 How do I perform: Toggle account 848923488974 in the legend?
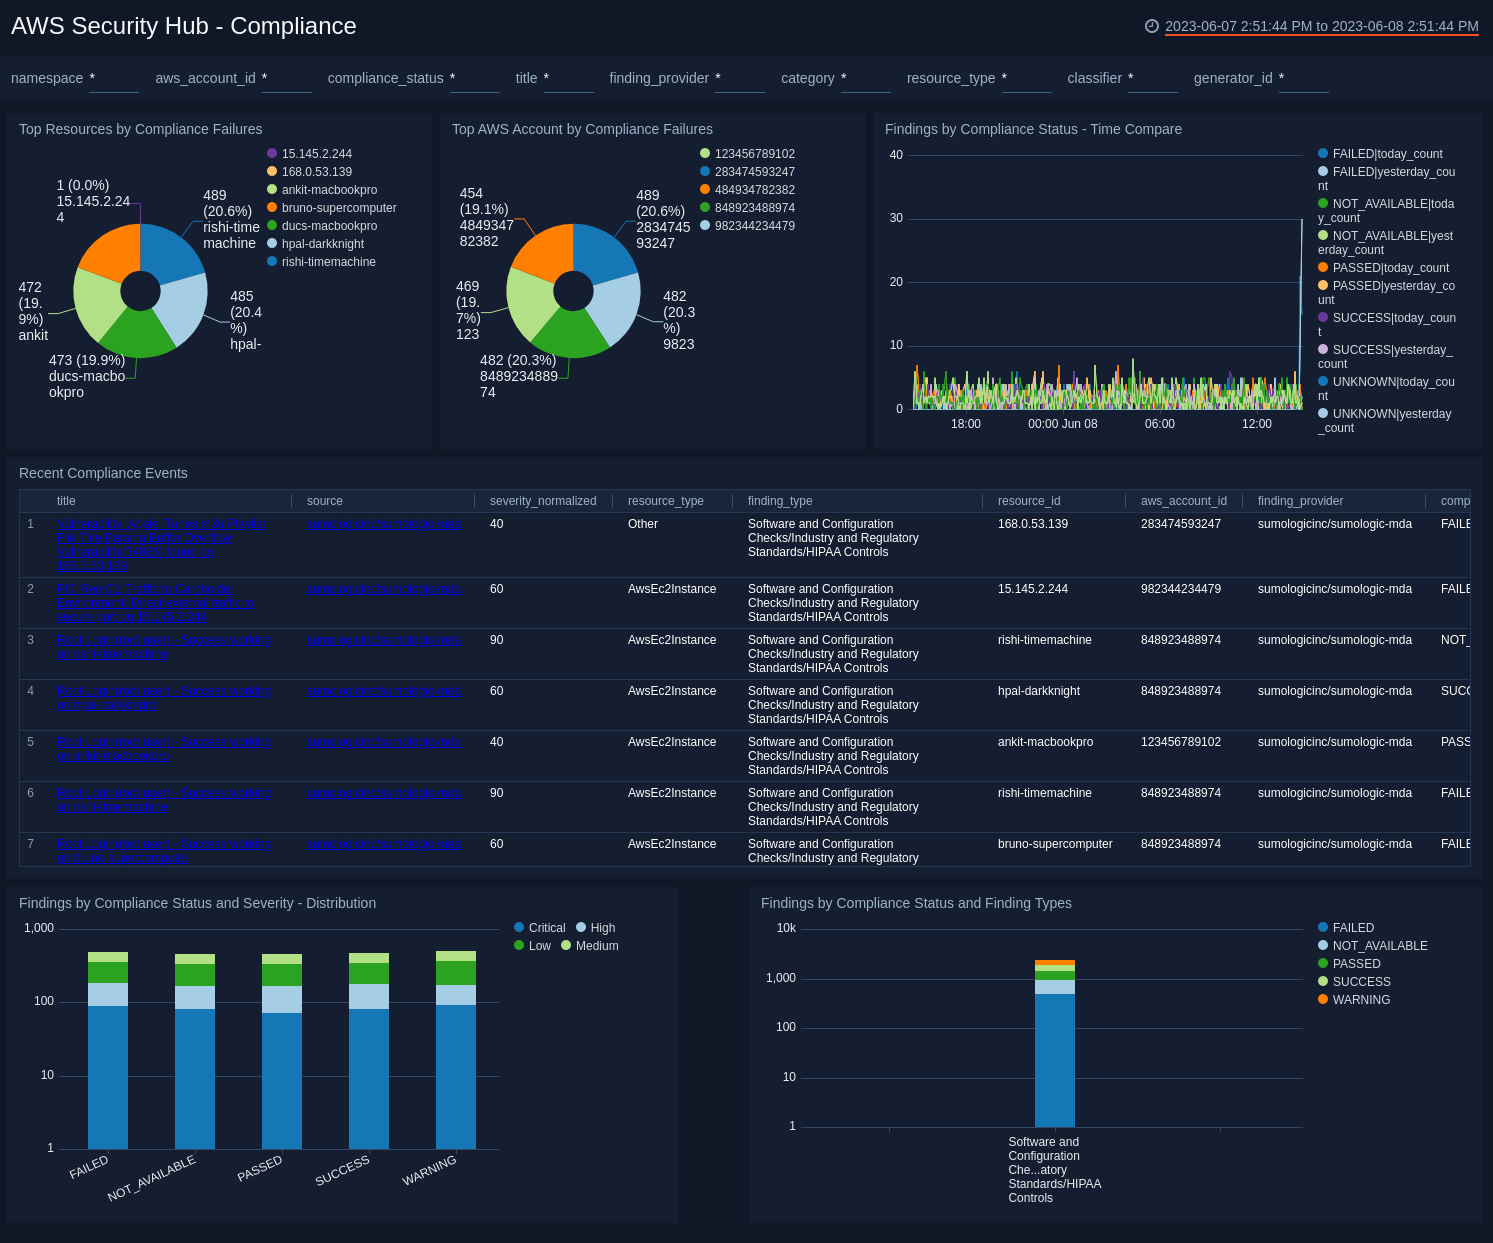[747, 208]
